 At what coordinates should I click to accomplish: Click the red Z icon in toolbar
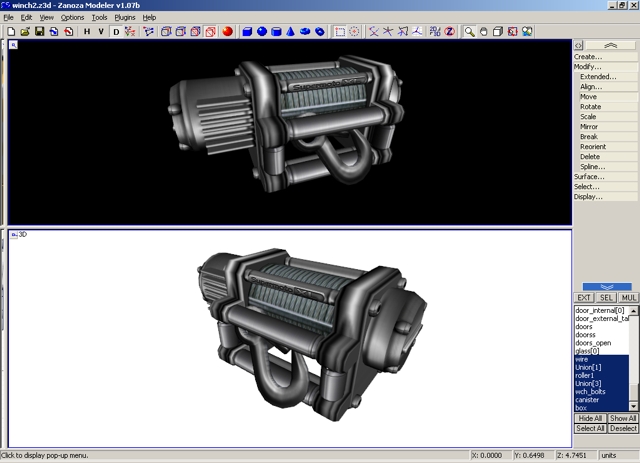point(450,32)
